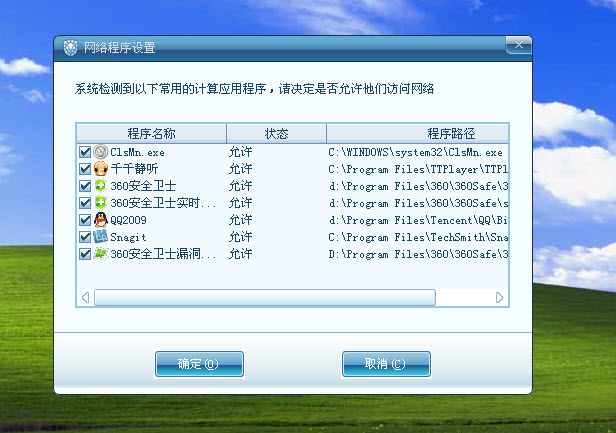Select the Snagit program name

(x=128, y=237)
